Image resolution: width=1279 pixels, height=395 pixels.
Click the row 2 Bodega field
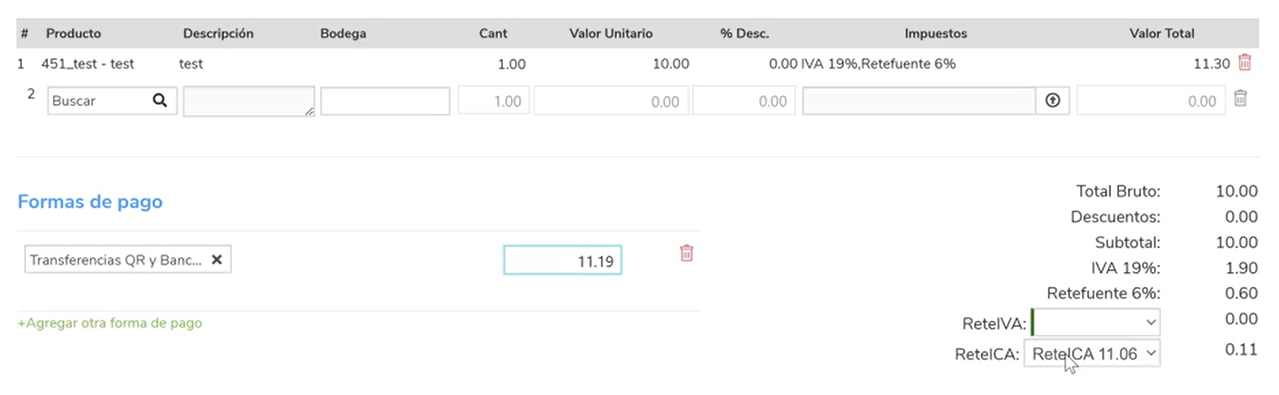pos(385,101)
